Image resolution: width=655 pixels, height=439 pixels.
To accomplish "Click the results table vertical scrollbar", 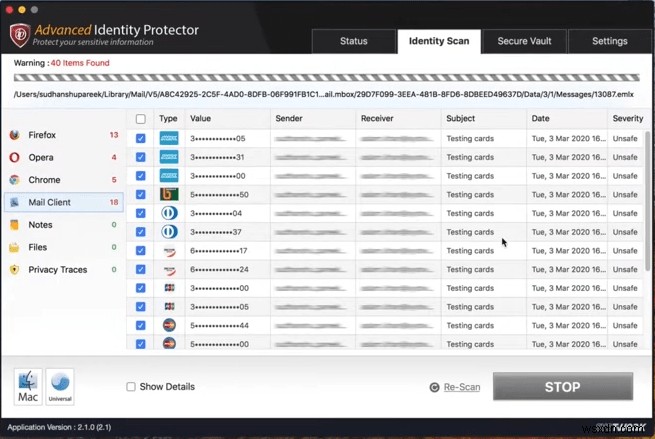I will point(647,201).
